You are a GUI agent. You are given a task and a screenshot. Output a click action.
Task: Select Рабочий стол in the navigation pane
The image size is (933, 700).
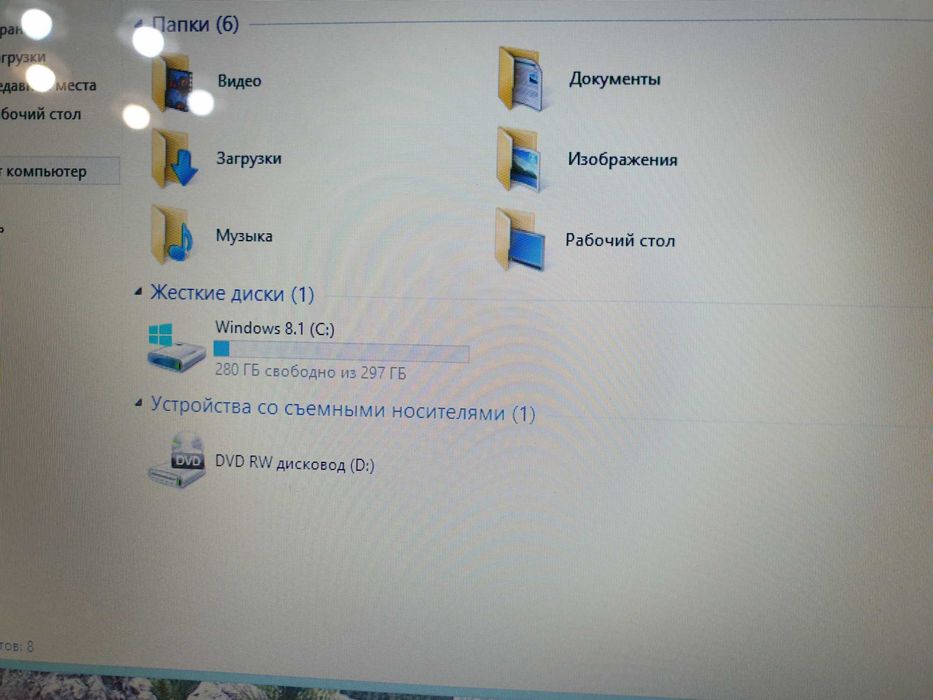click(40, 114)
